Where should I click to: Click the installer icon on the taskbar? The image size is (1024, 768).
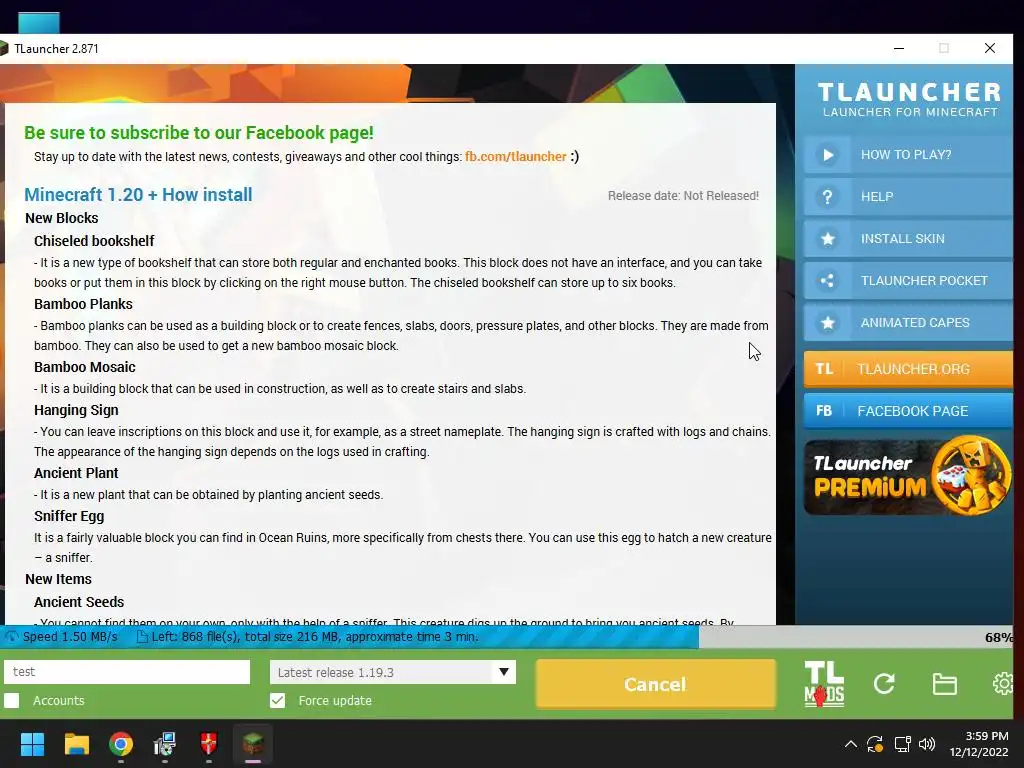(x=165, y=744)
